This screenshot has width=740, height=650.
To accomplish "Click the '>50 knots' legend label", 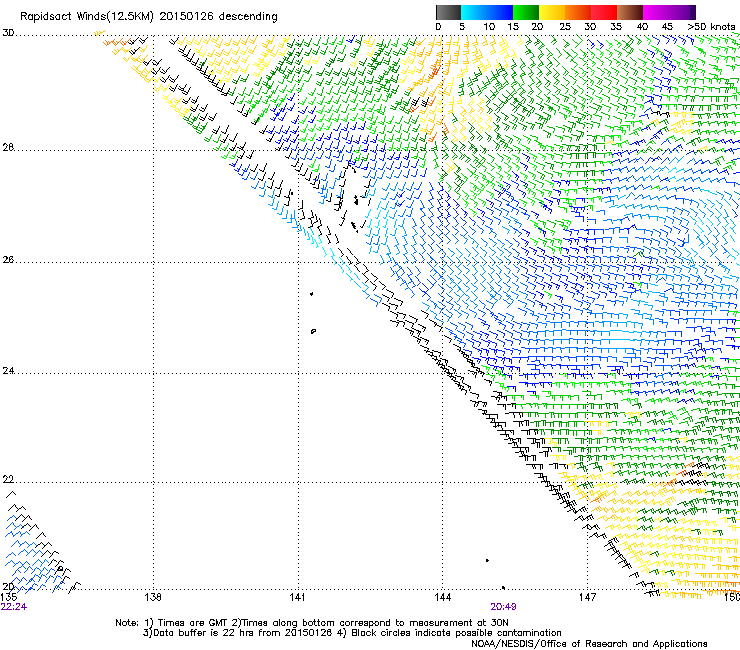I will [x=711, y=27].
